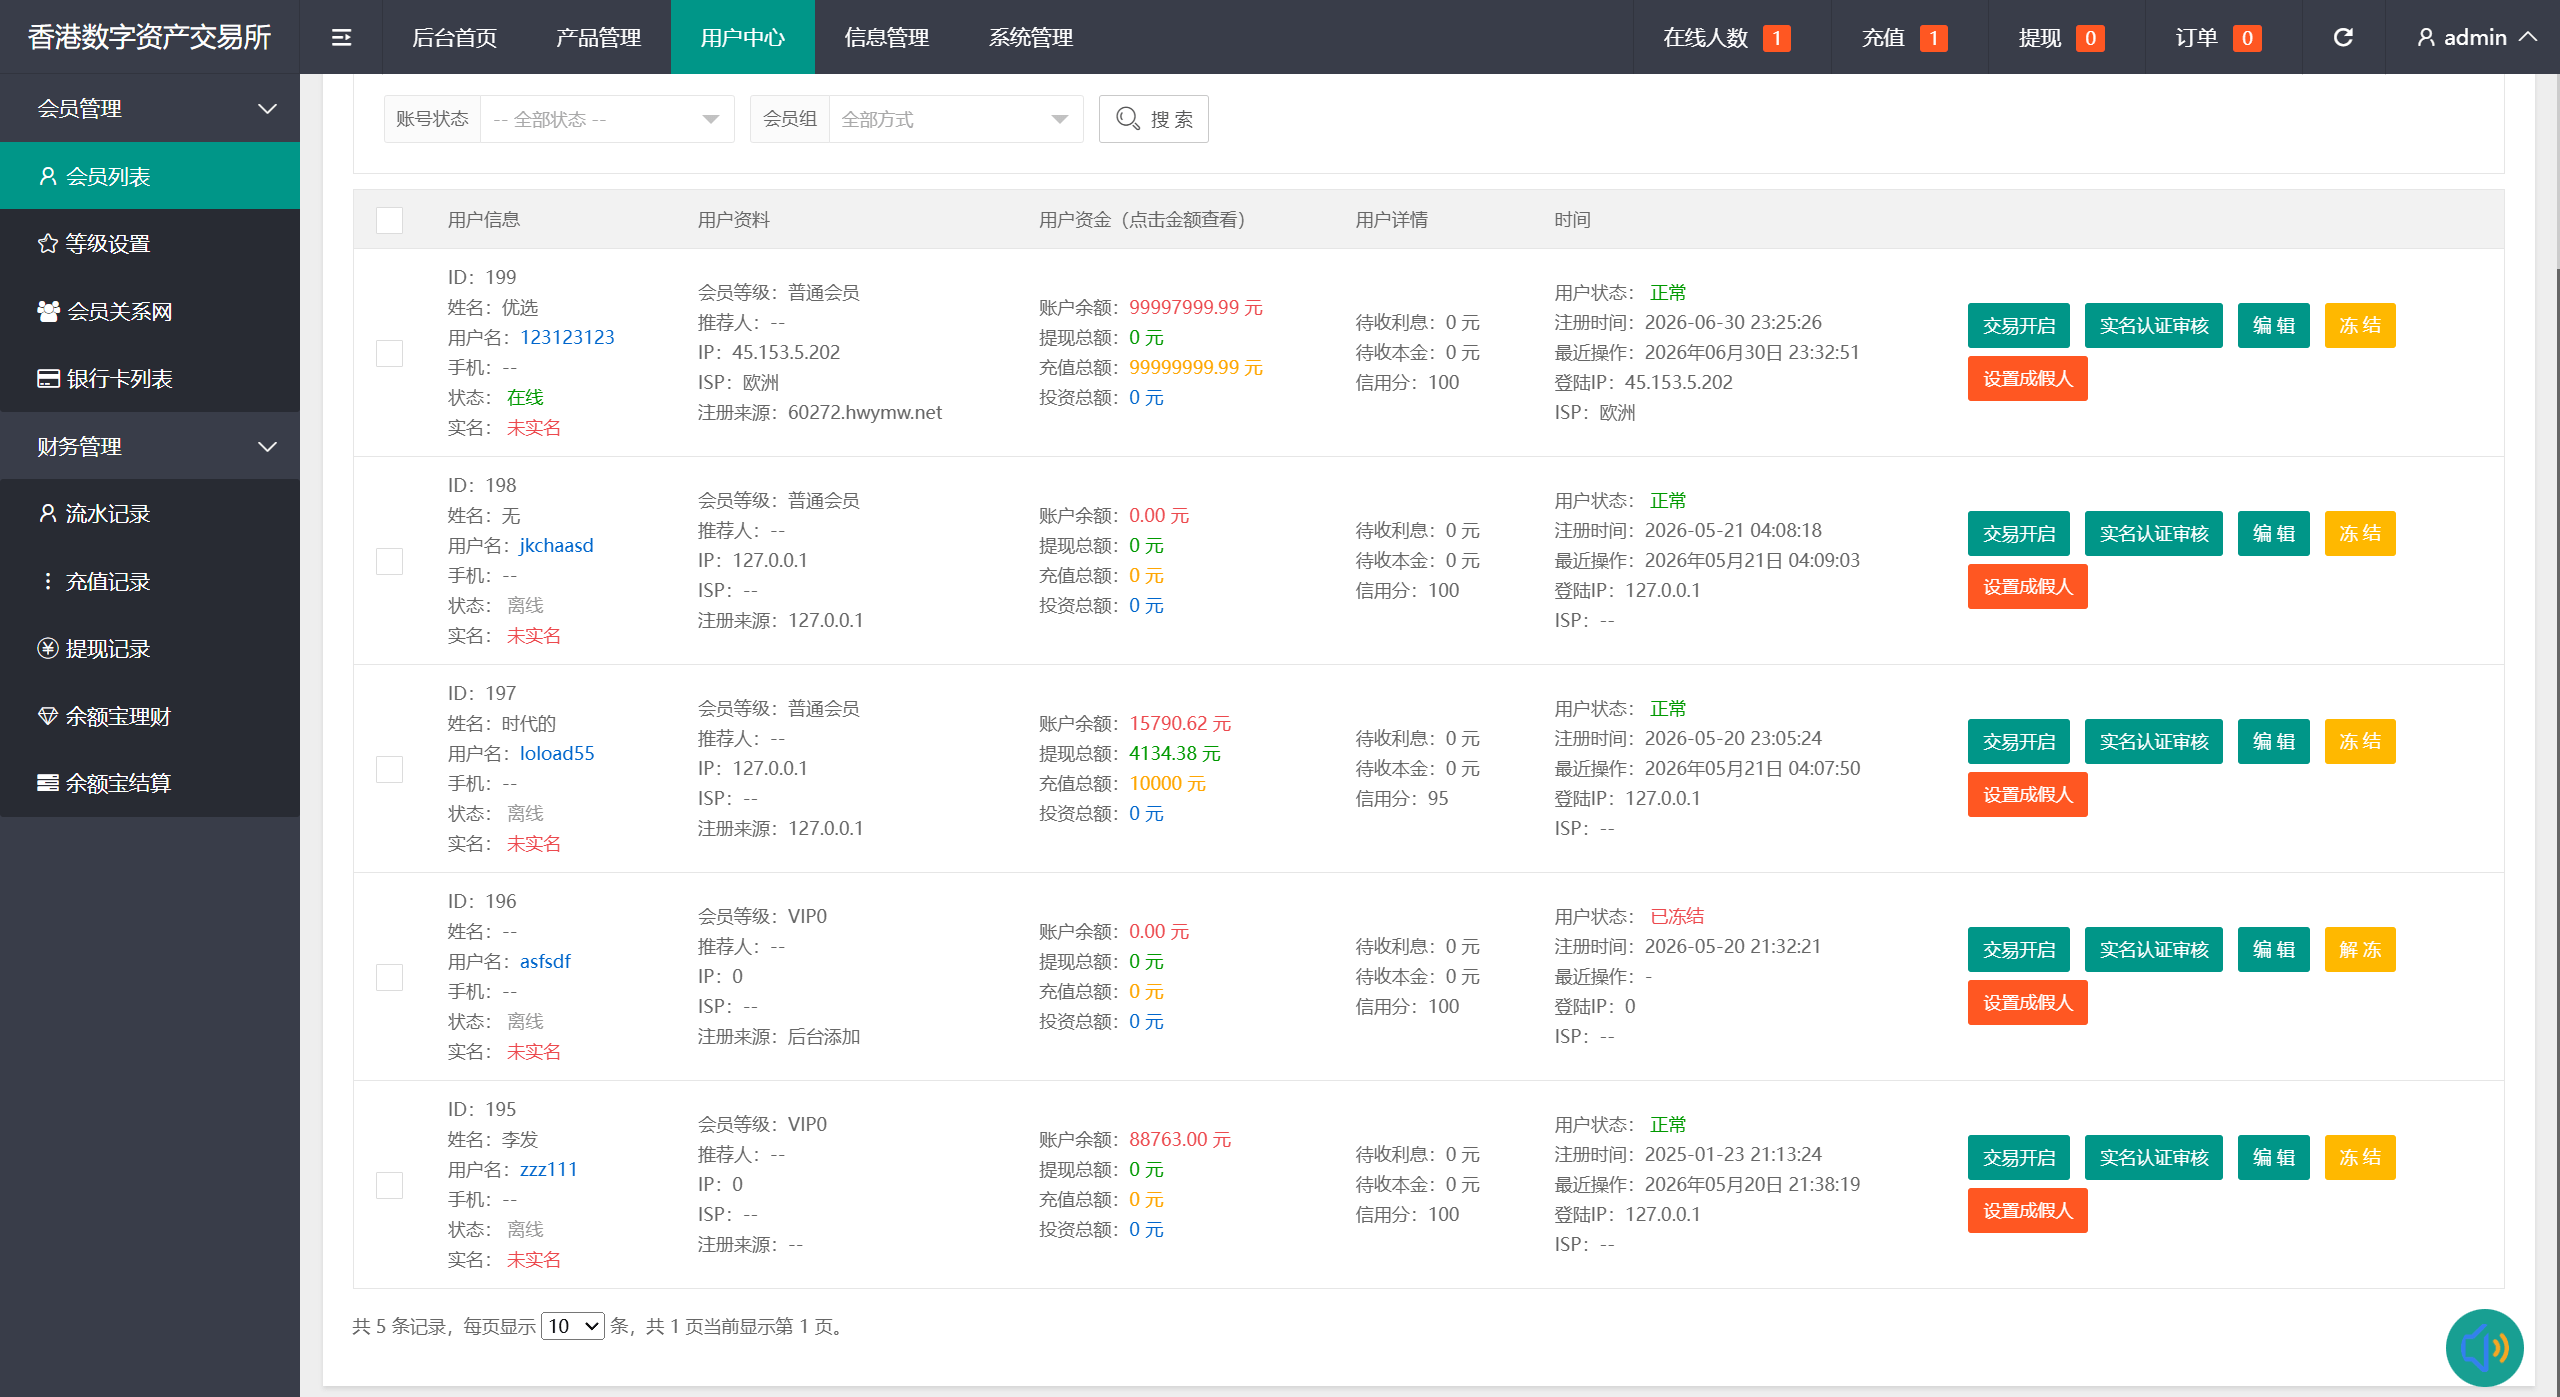Check the box for user ID 196
This screenshot has width=2560, height=1397.
pos(389,977)
